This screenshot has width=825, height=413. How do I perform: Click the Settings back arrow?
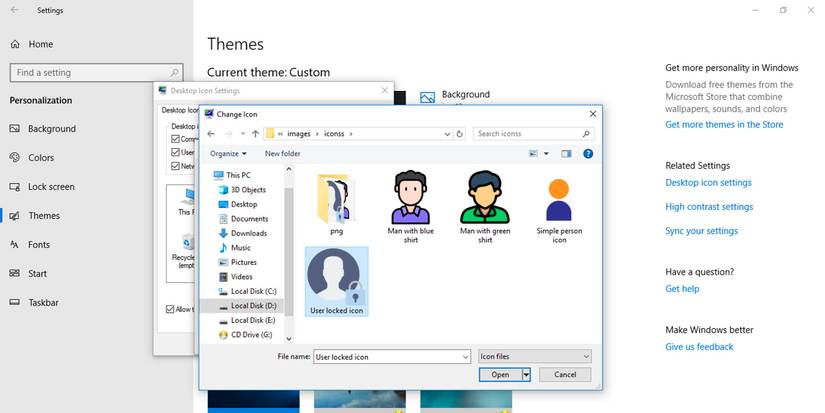(14, 10)
